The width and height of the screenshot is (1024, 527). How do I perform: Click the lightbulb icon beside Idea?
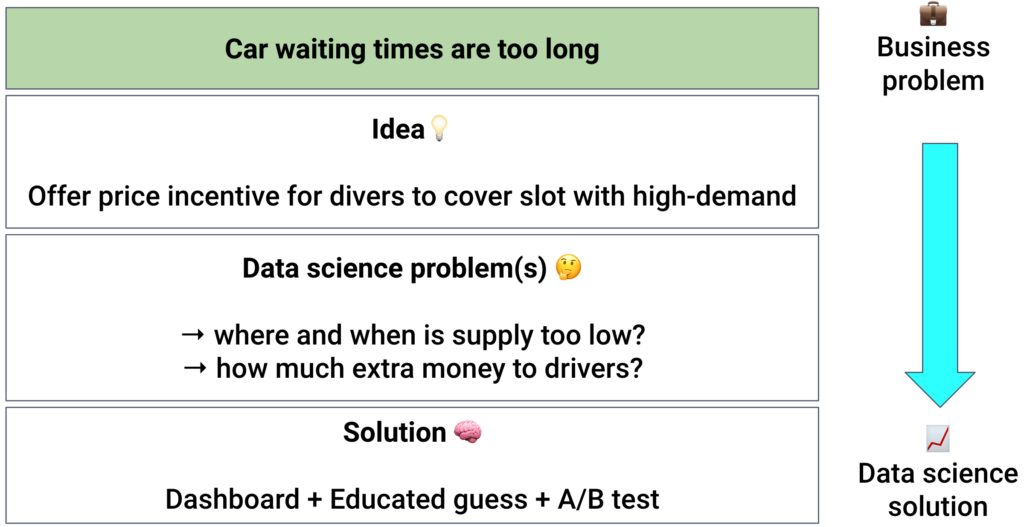(x=439, y=129)
